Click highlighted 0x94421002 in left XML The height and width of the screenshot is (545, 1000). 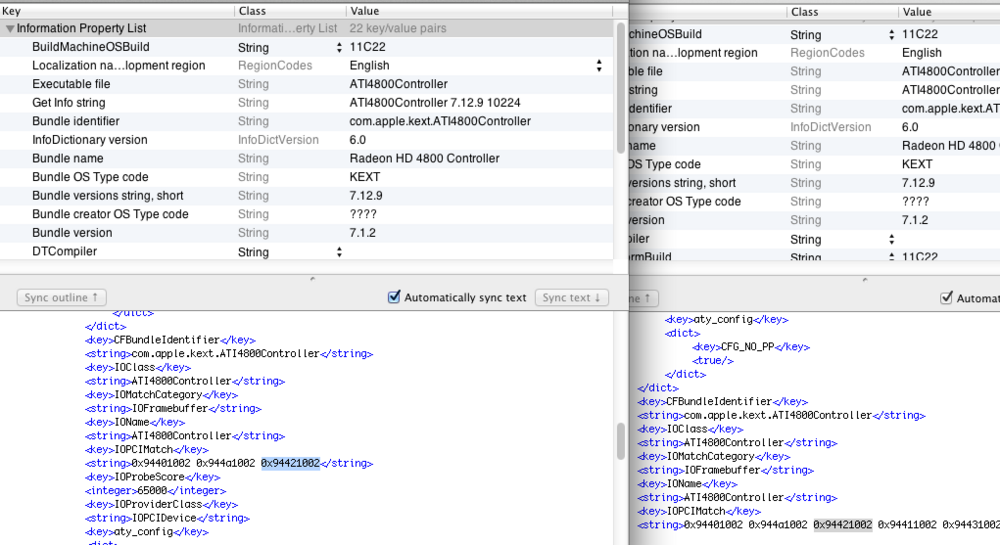290,463
